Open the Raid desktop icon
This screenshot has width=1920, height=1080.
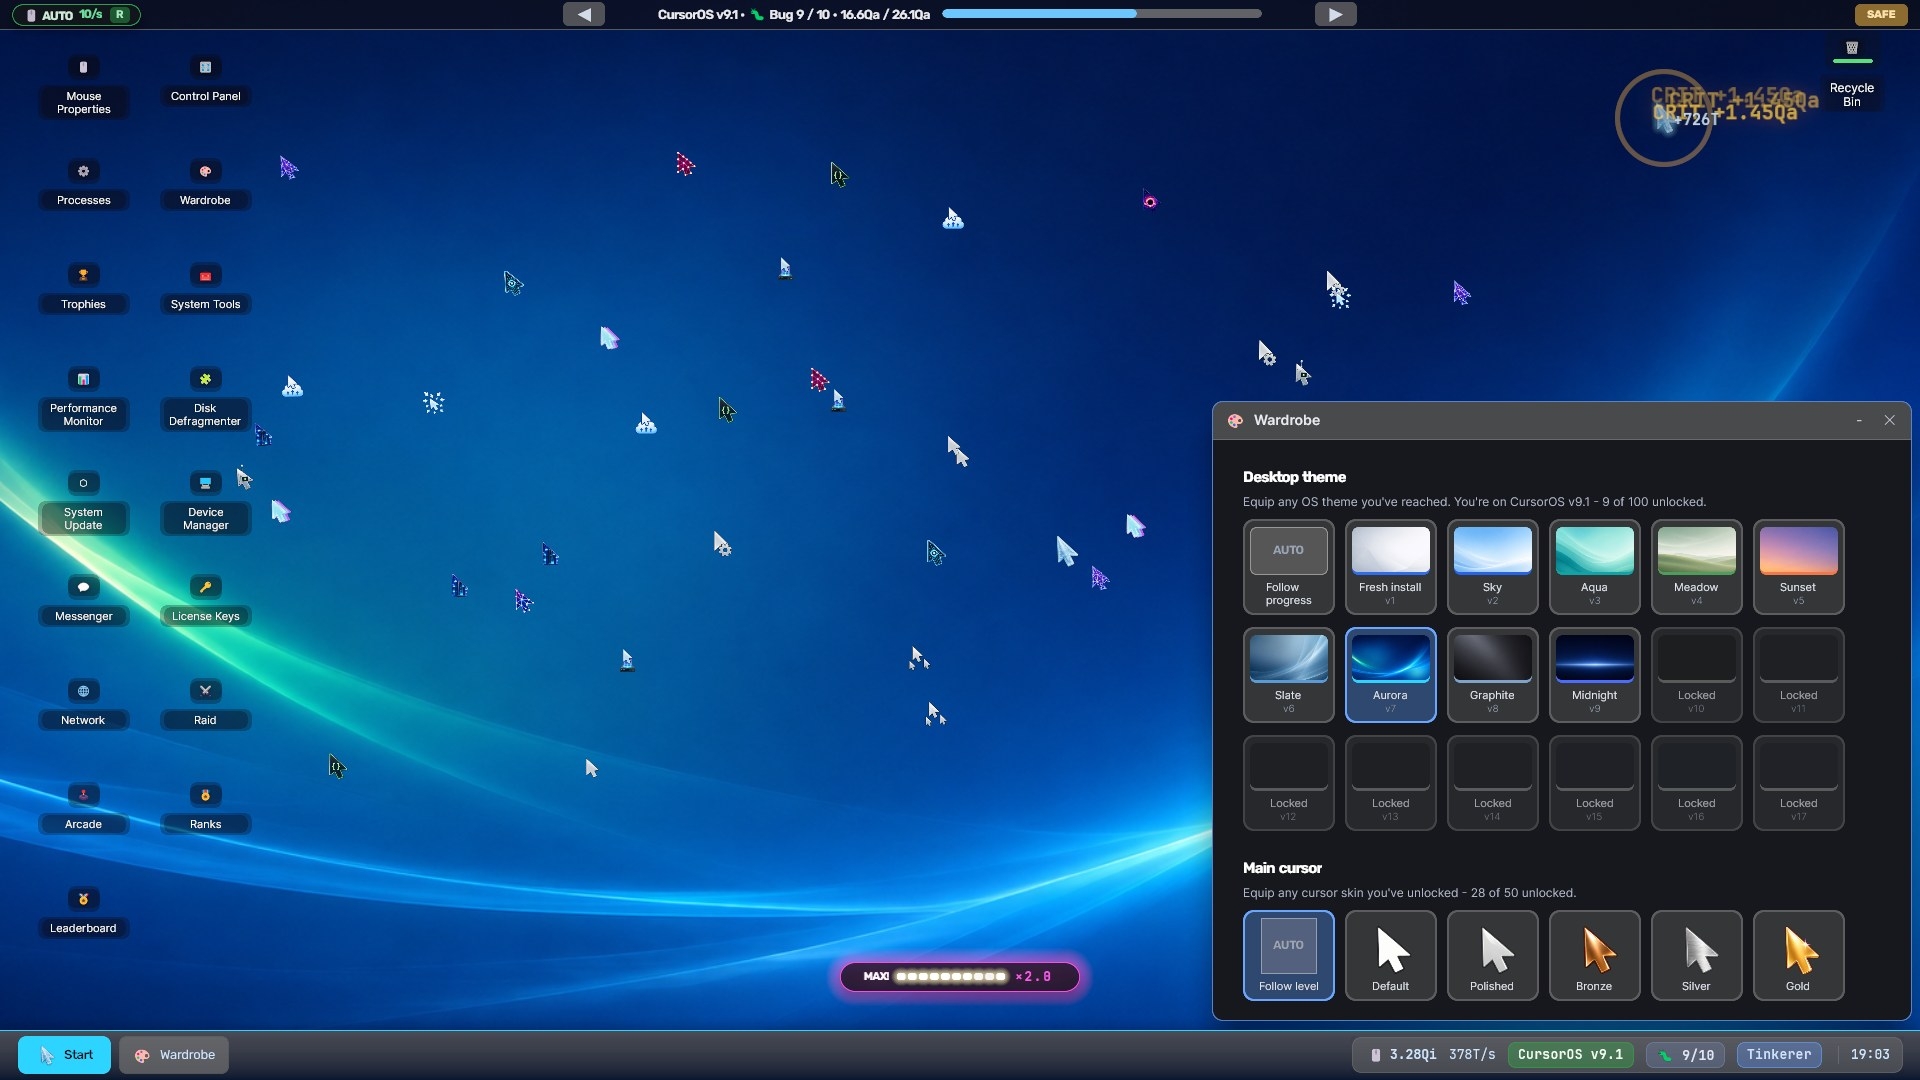pyautogui.click(x=205, y=705)
